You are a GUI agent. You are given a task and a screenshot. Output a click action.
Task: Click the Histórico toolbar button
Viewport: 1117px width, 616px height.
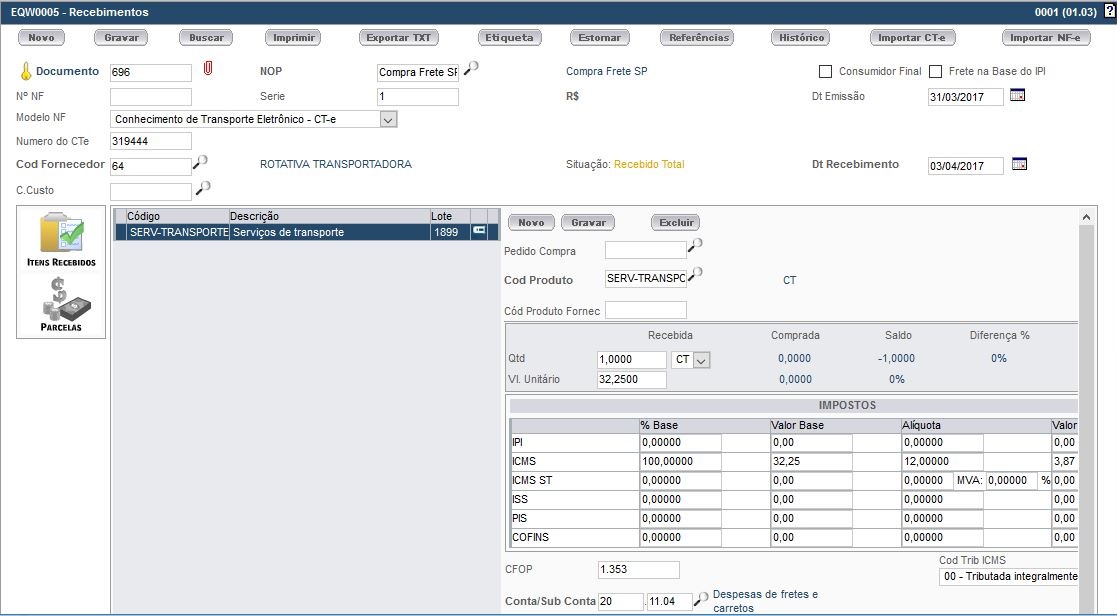tap(800, 38)
